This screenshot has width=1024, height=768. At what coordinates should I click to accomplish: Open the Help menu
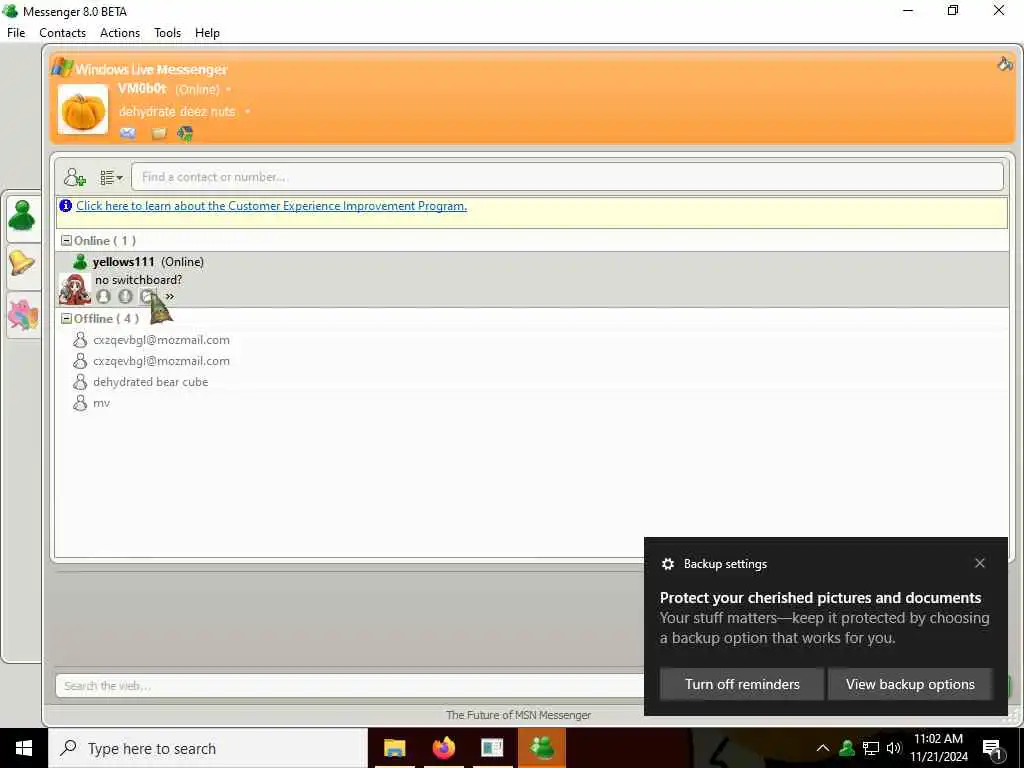click(207, 33)
